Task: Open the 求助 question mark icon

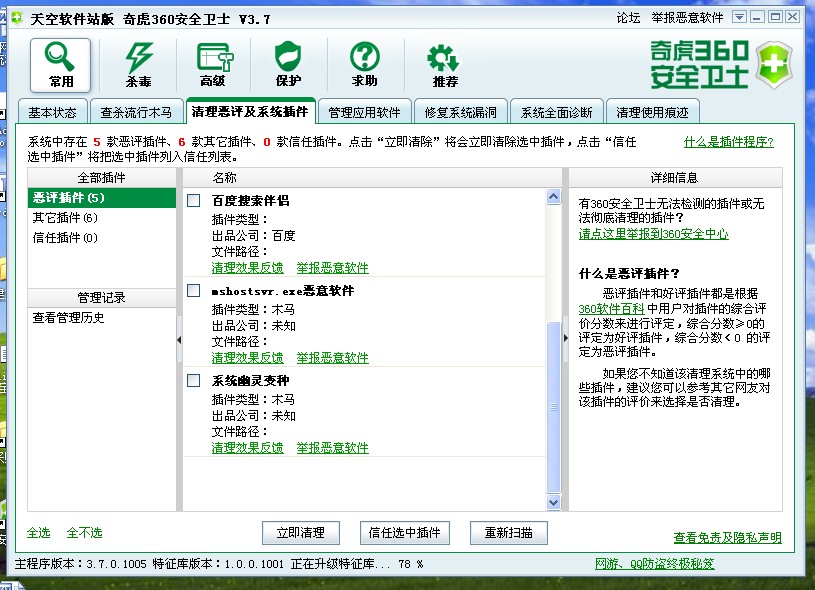Action: coord(364,65)
